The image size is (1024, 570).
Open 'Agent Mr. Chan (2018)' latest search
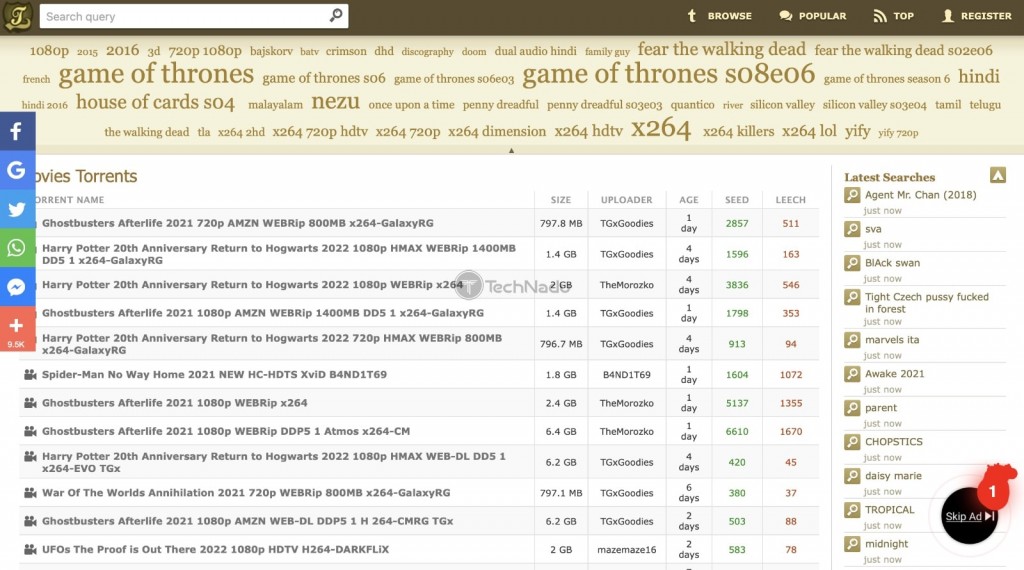click(x=920, y=195)
